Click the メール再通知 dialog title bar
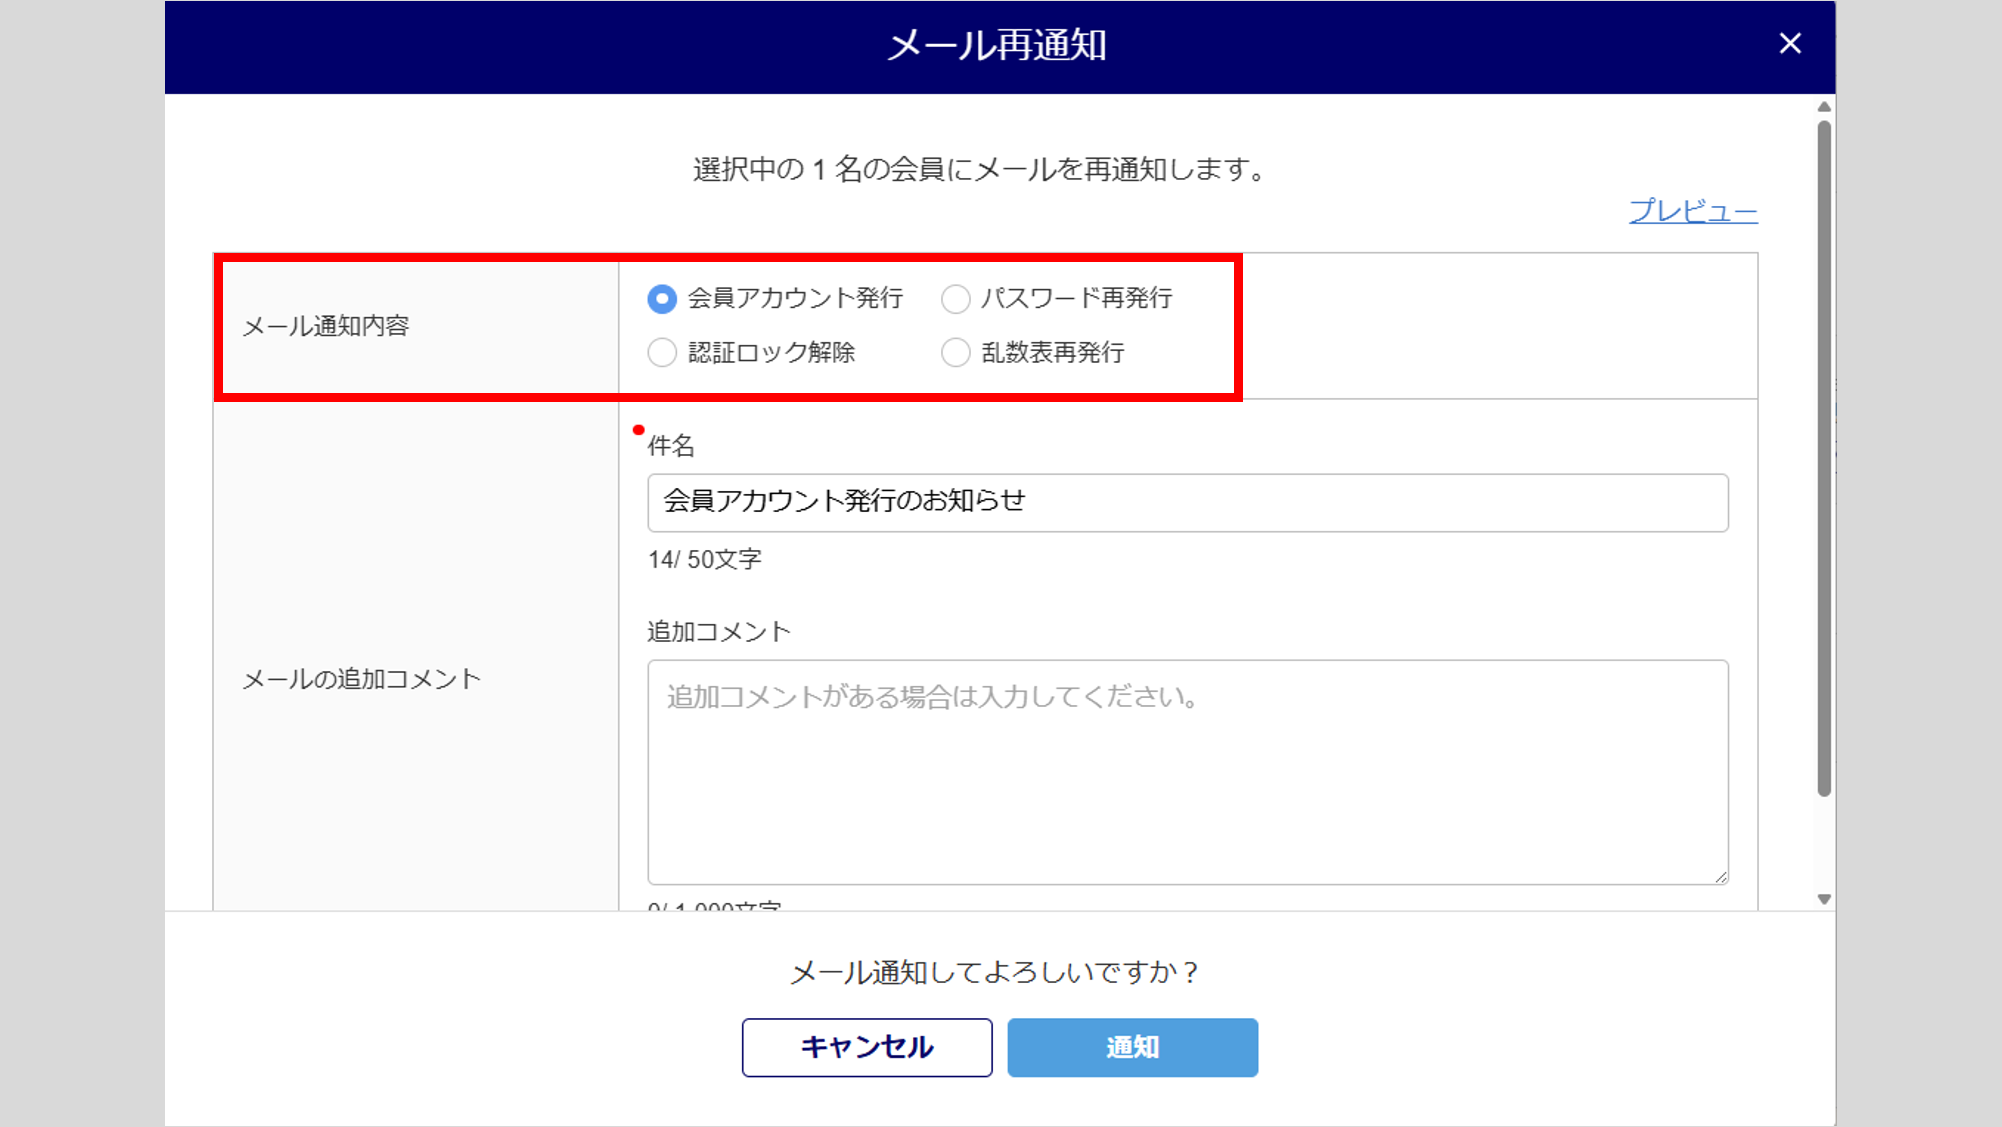The width and height of the screenshot is (2002, 1127). [x=996, y=46]
